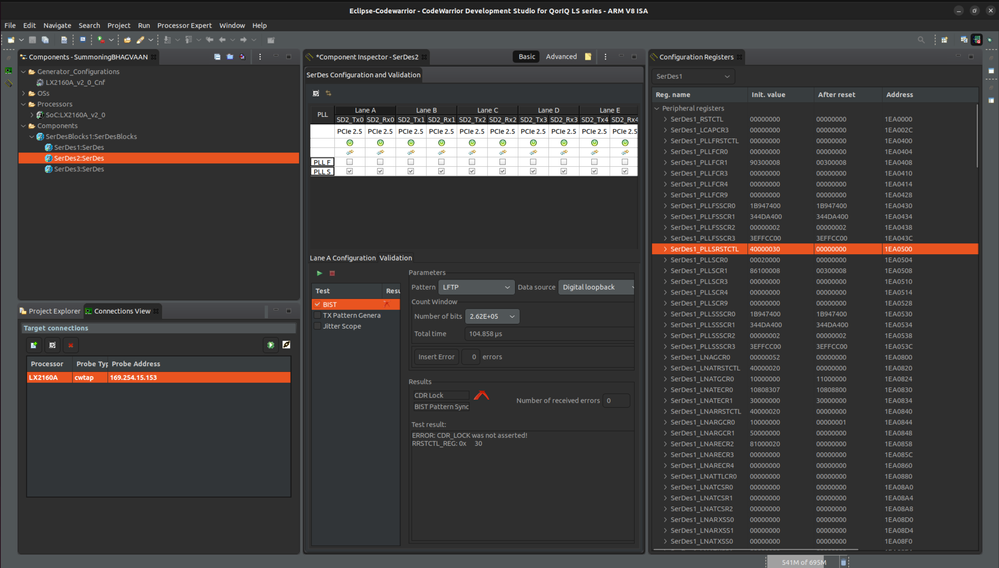Image resolution: width=999 pixels, height=568 pixels.
Task: Click the Basic view mode button
Action: tap(527, 57)
